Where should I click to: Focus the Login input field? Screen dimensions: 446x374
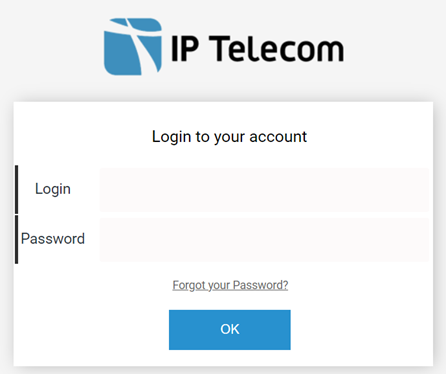point(264,190)
